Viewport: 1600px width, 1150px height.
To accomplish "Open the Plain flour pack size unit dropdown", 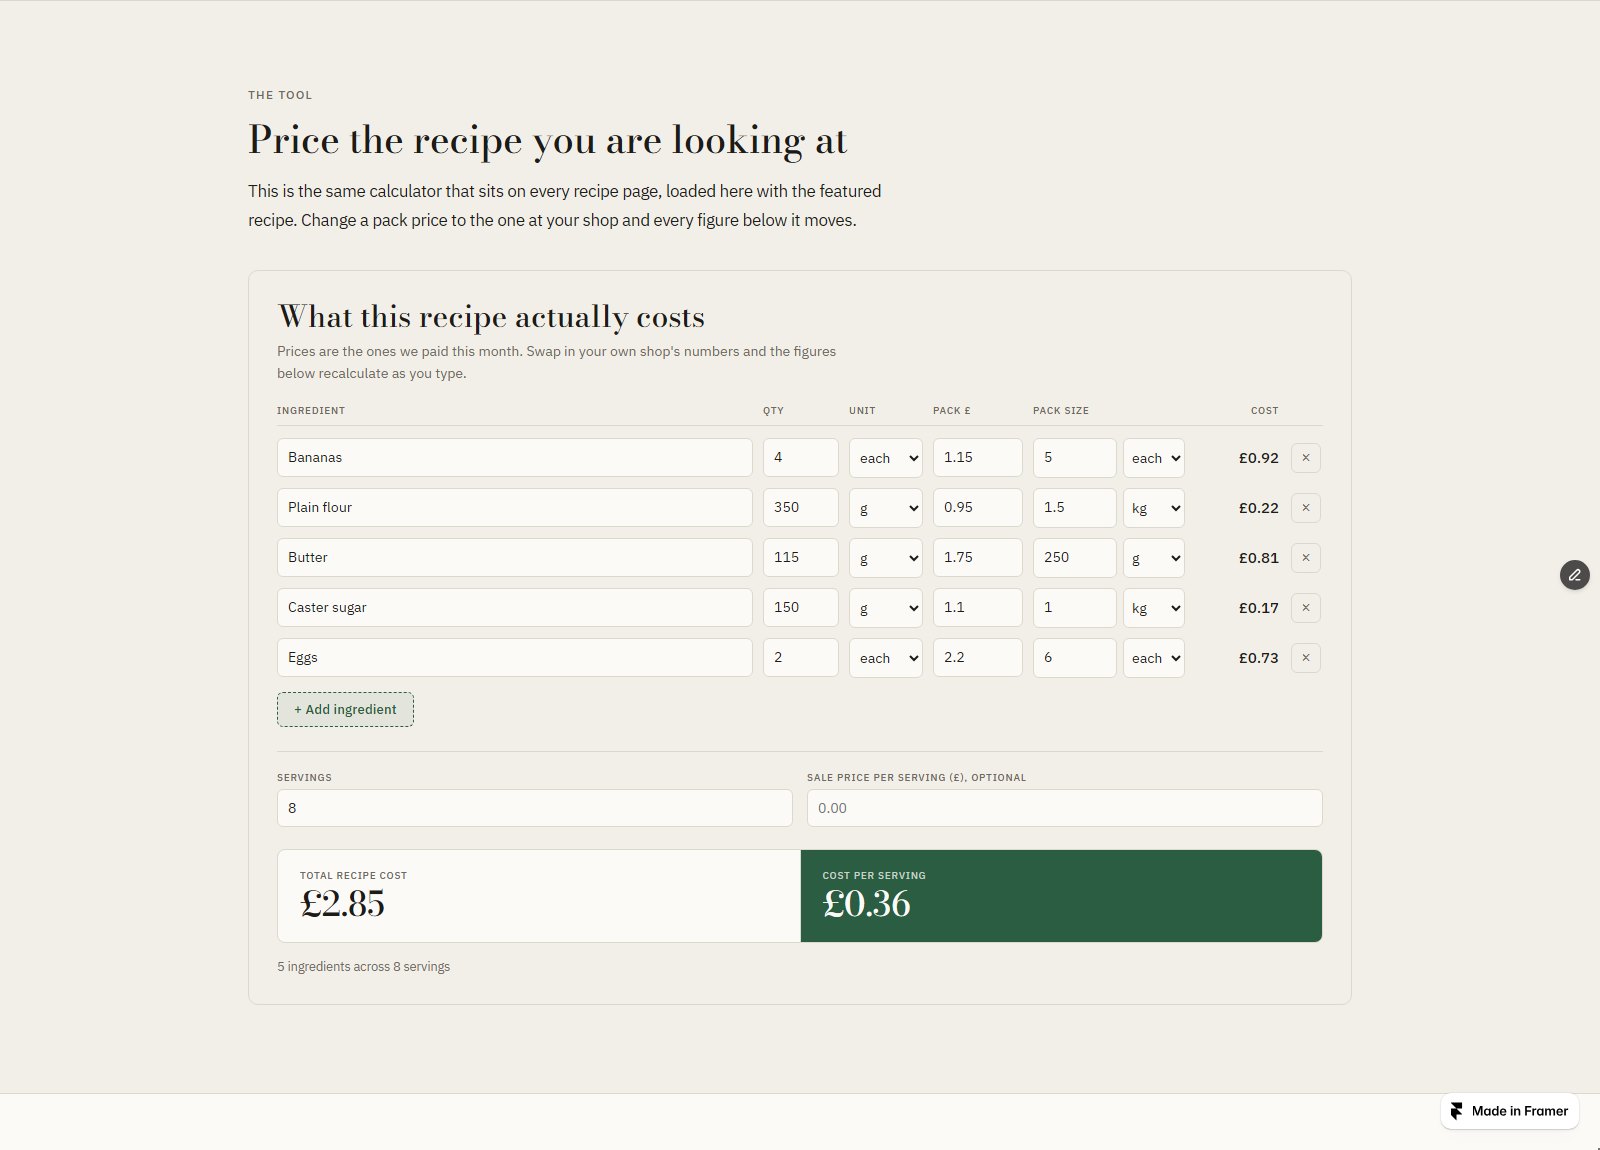I will click(x=1153, y=508).
